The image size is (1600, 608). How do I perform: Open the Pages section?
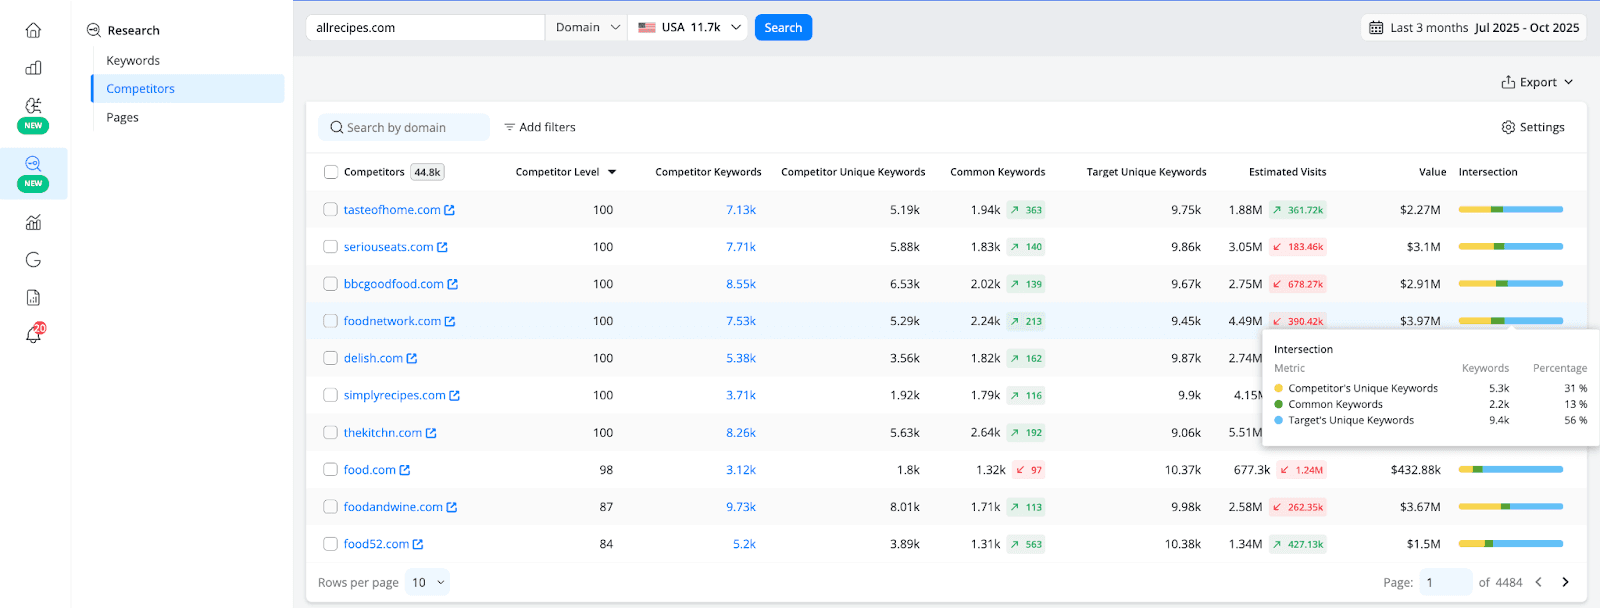pos(122,118)
